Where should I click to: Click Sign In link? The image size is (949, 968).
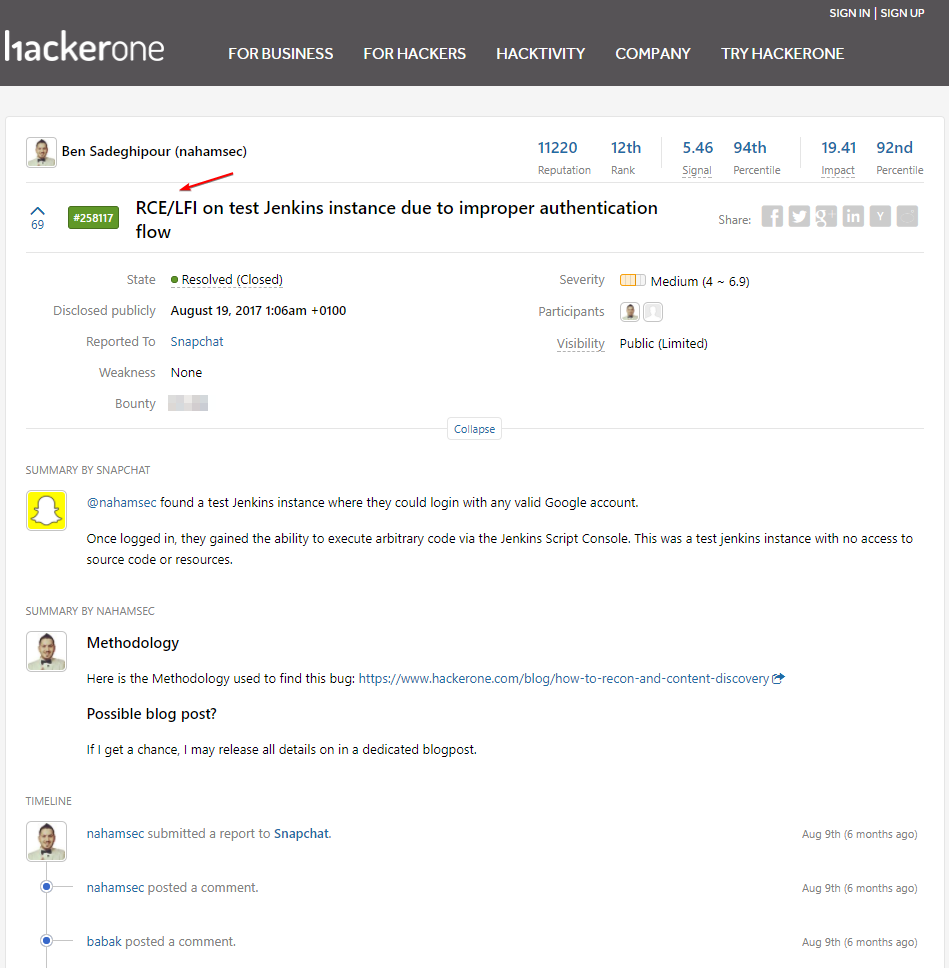click(849, 13)
